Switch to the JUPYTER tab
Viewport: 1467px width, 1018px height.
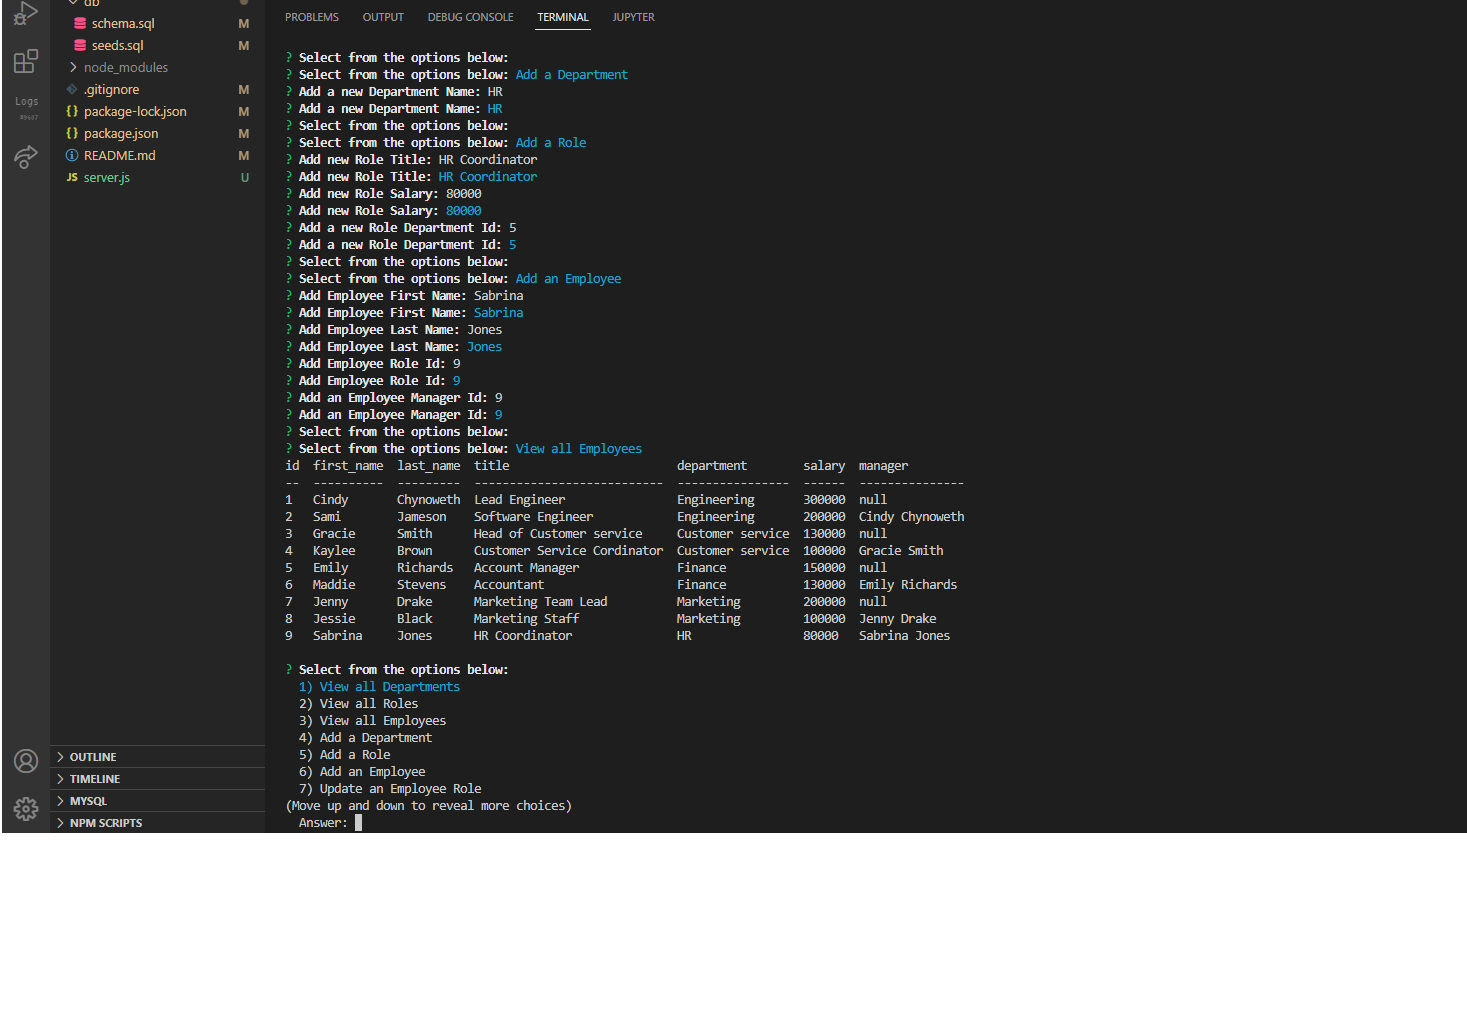tap(633, 17)
